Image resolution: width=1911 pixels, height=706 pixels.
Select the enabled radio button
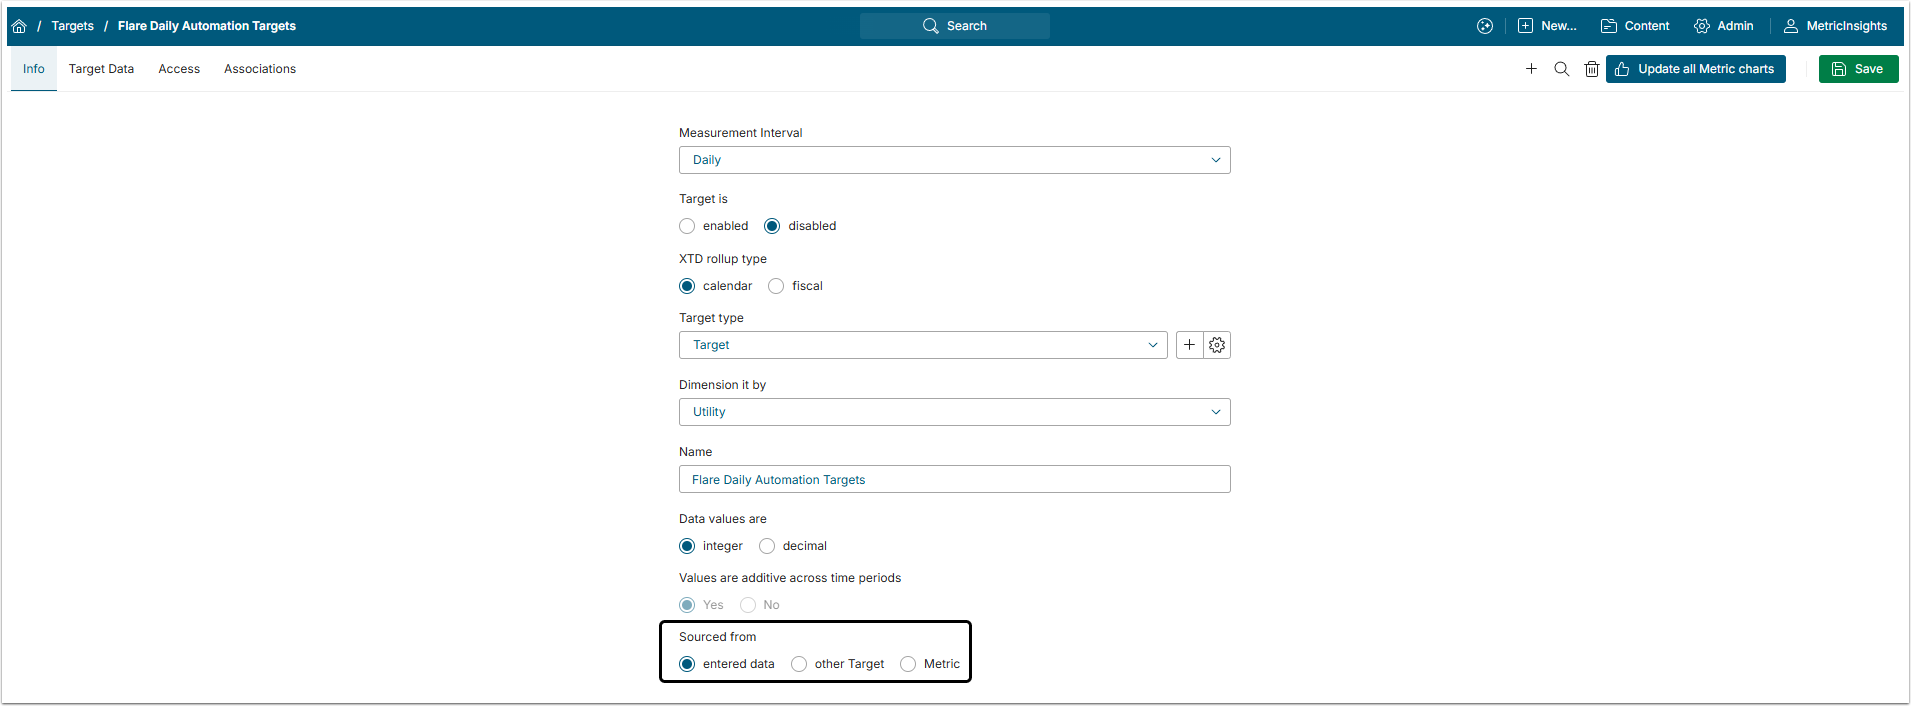[687, 226]
